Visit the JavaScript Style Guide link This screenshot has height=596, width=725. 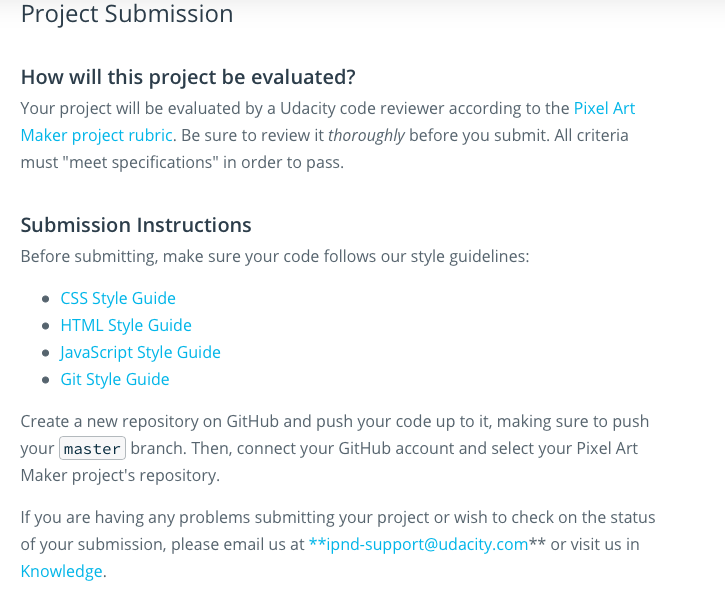[x=140, y=352]
